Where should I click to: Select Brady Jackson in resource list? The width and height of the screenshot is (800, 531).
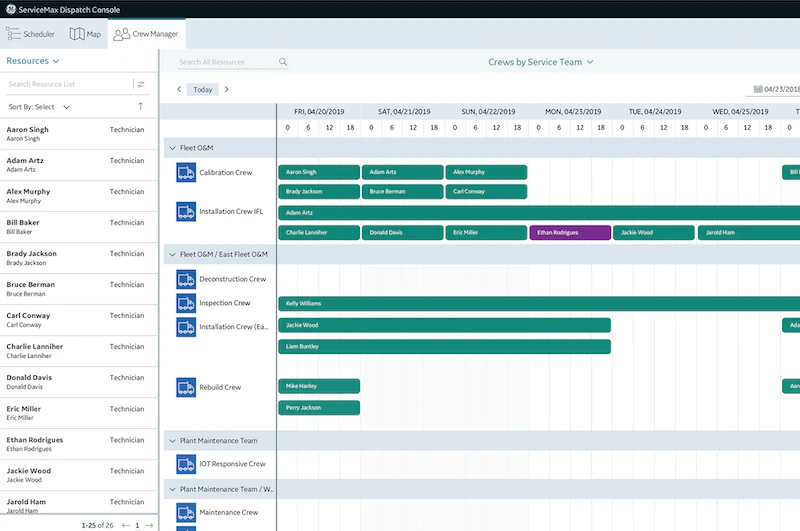(79, 258)
